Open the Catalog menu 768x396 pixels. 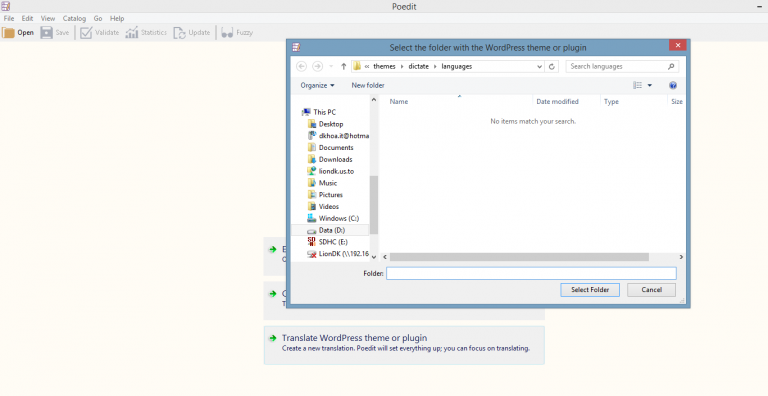pos(74,19)
